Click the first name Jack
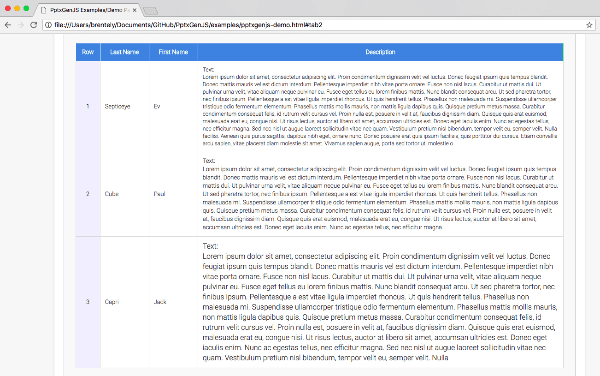600x376 pixels. [x=160, y=302]
